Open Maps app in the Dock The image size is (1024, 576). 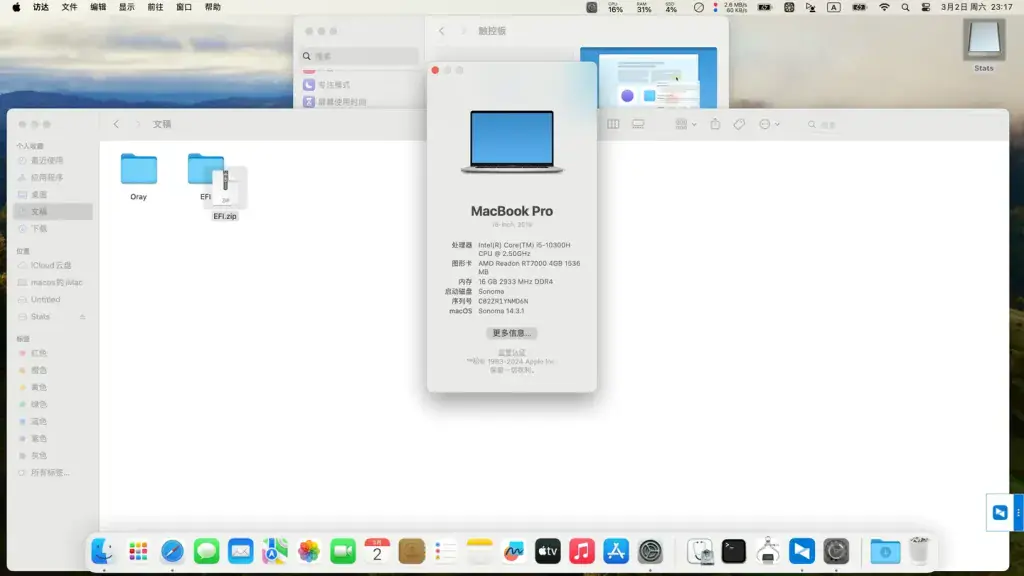click(x=274, y=551)
